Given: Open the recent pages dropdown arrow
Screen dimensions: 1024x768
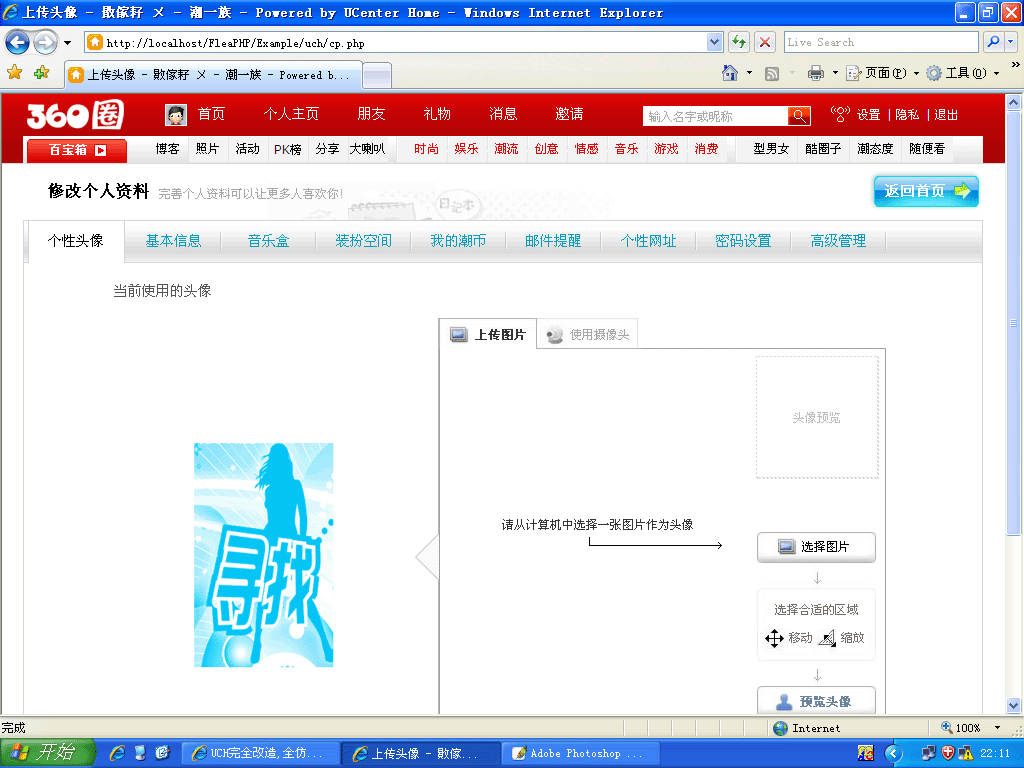Looking at the screenshot, I should 67,43.
